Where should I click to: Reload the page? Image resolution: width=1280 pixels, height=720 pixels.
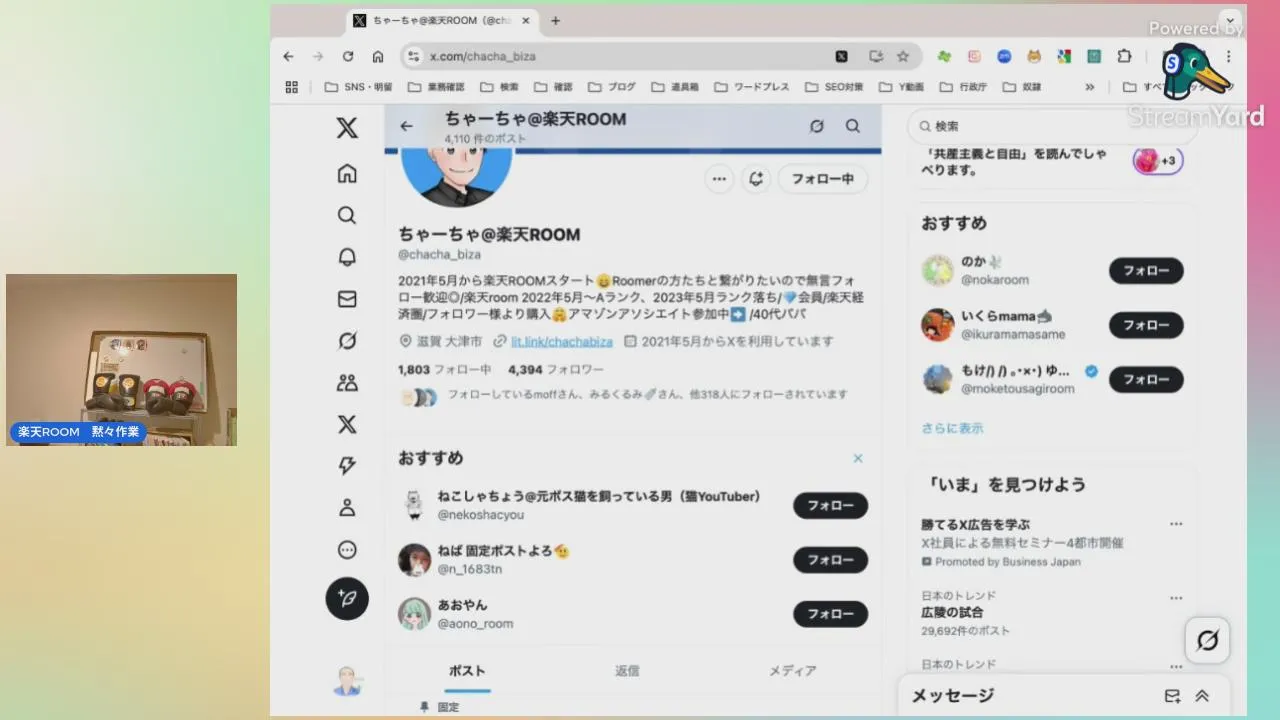click(348, 57)
